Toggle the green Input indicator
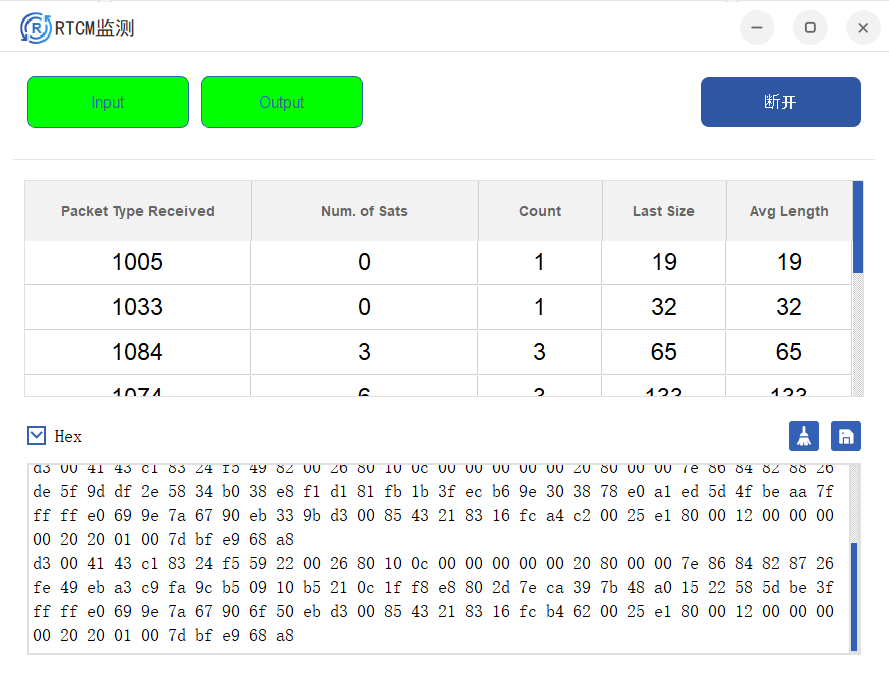Viewport: 889px width, 682px height. click(x=108, y=102)
